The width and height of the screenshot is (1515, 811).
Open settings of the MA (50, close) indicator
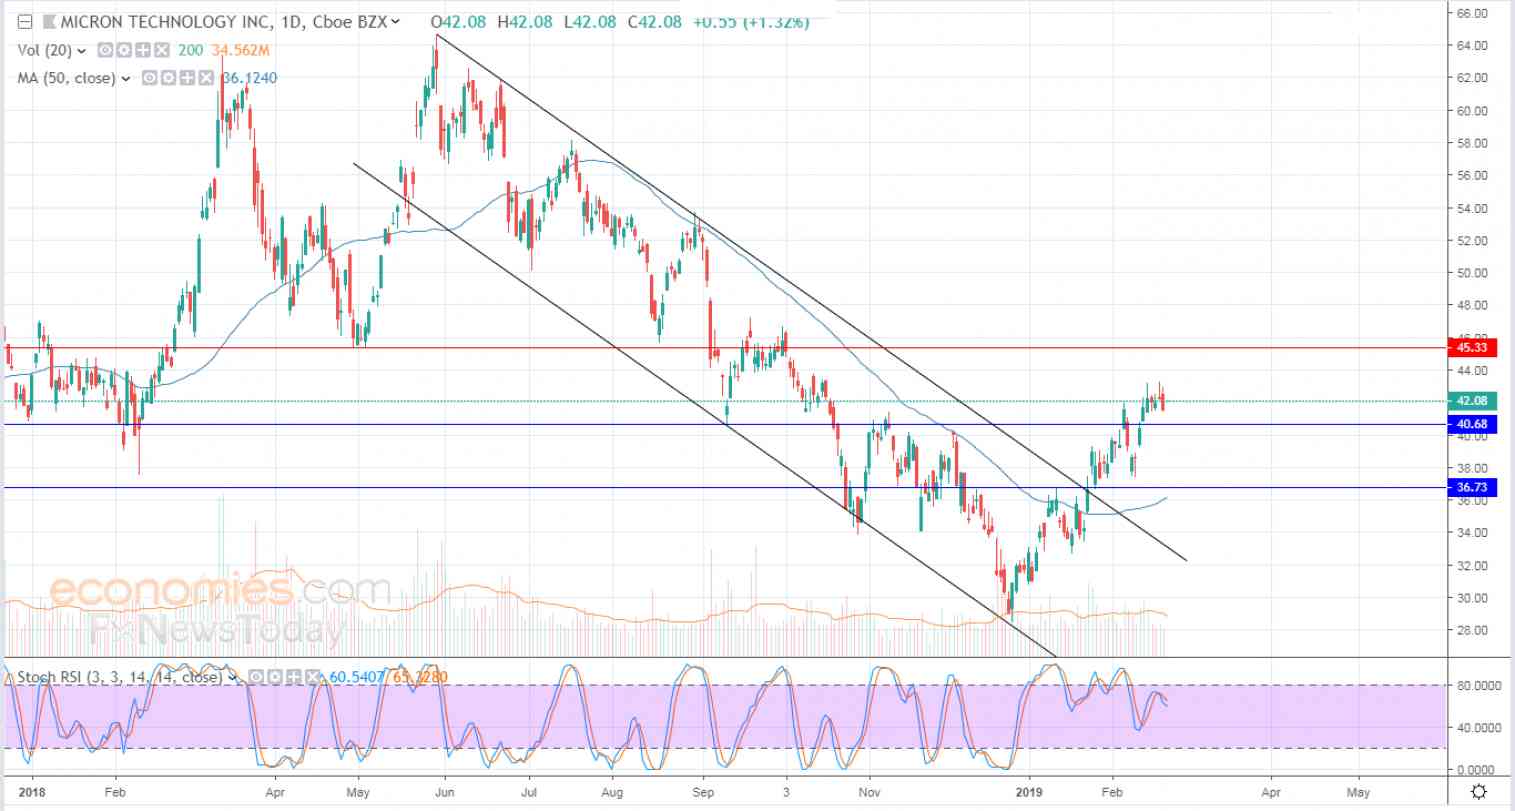(x=168, y=78)
